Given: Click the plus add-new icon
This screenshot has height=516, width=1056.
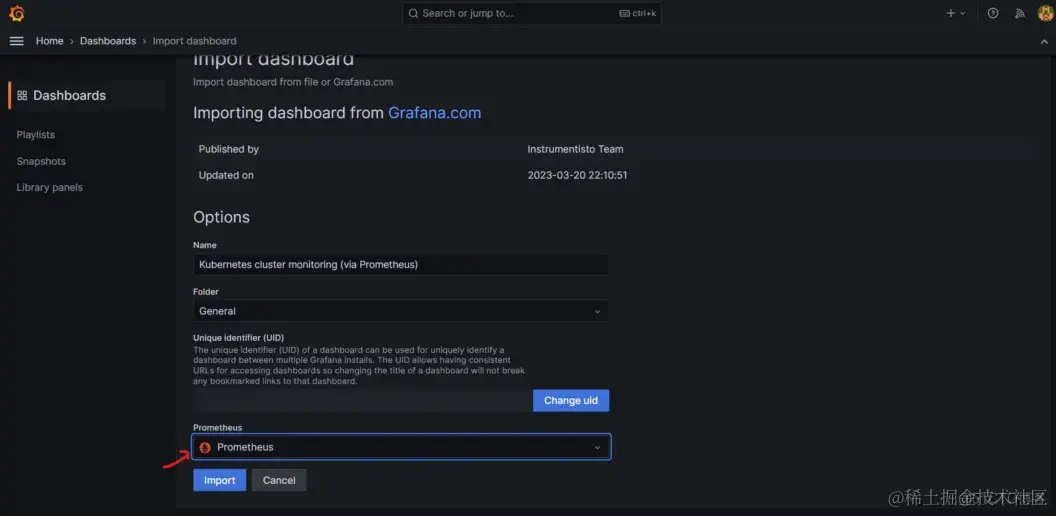Looking at the screenshot, I should pyautogui.click(x=950, y=13).
